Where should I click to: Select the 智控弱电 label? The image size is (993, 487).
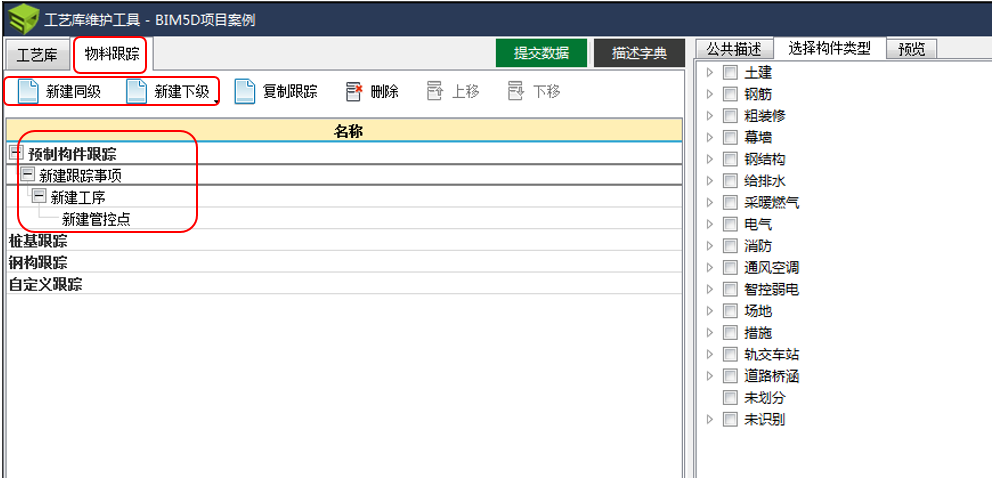pos(771,289)
